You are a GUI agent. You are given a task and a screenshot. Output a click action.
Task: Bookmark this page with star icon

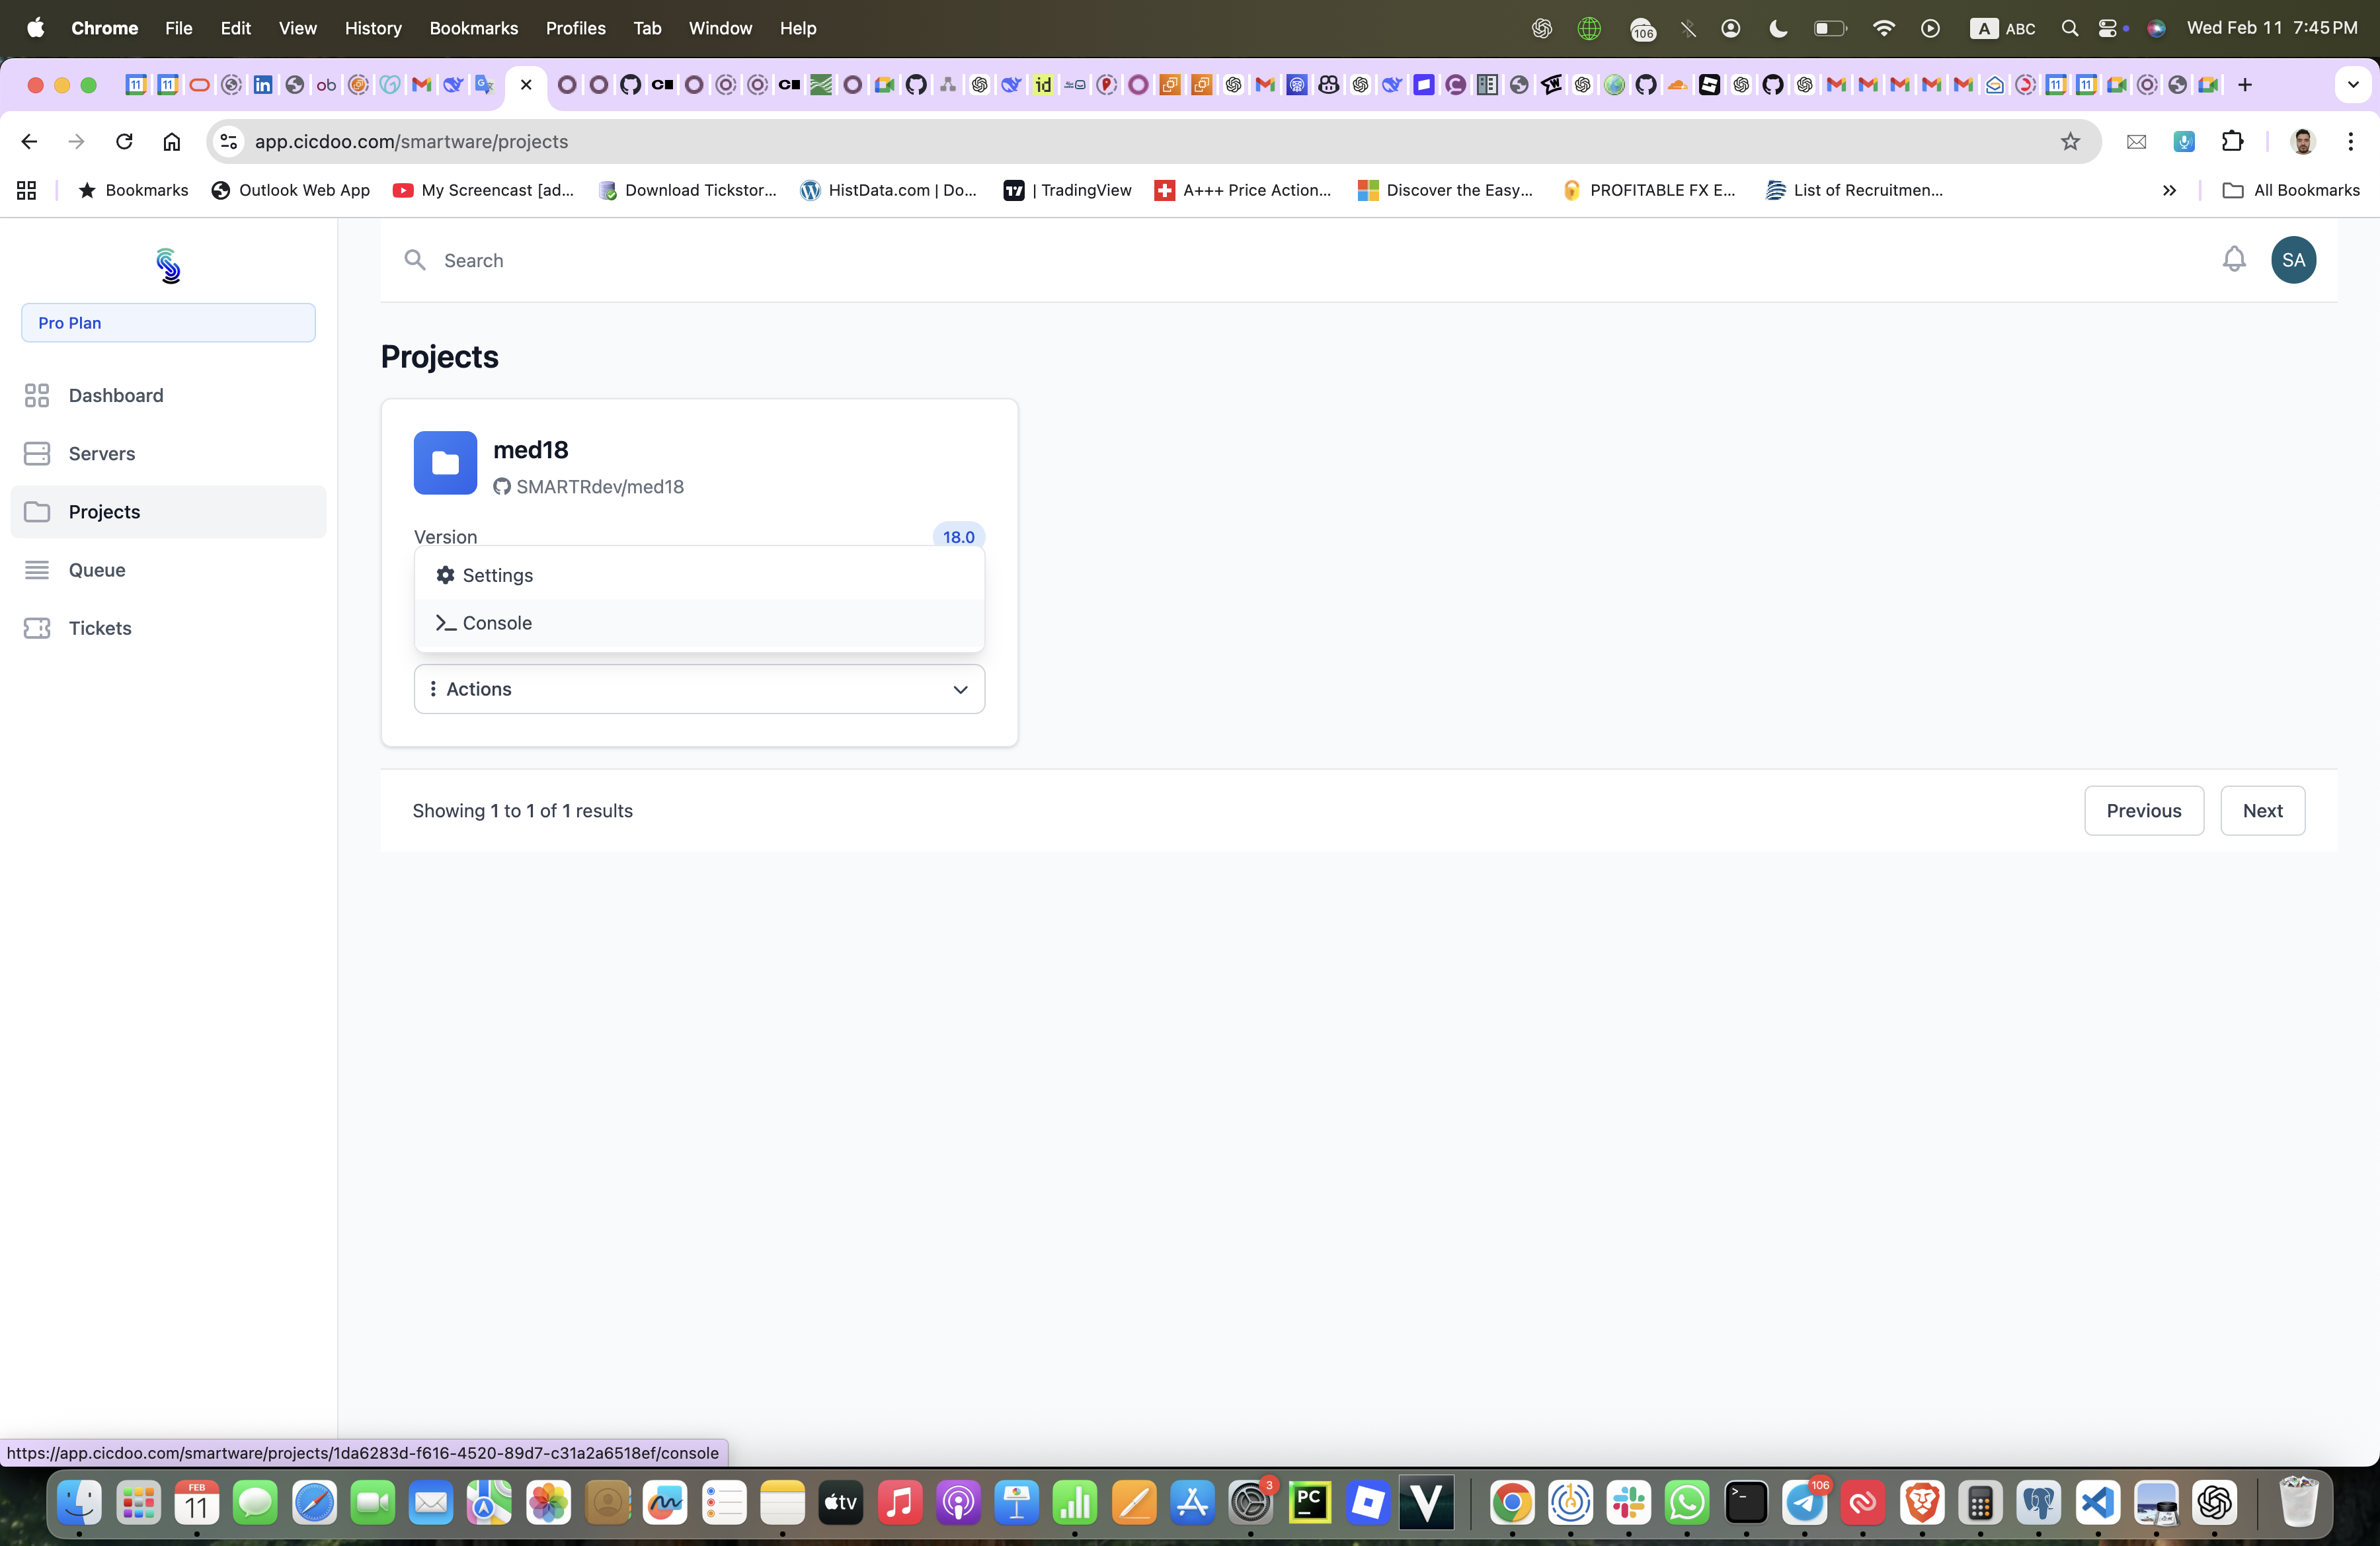(x=2070, y=141)
